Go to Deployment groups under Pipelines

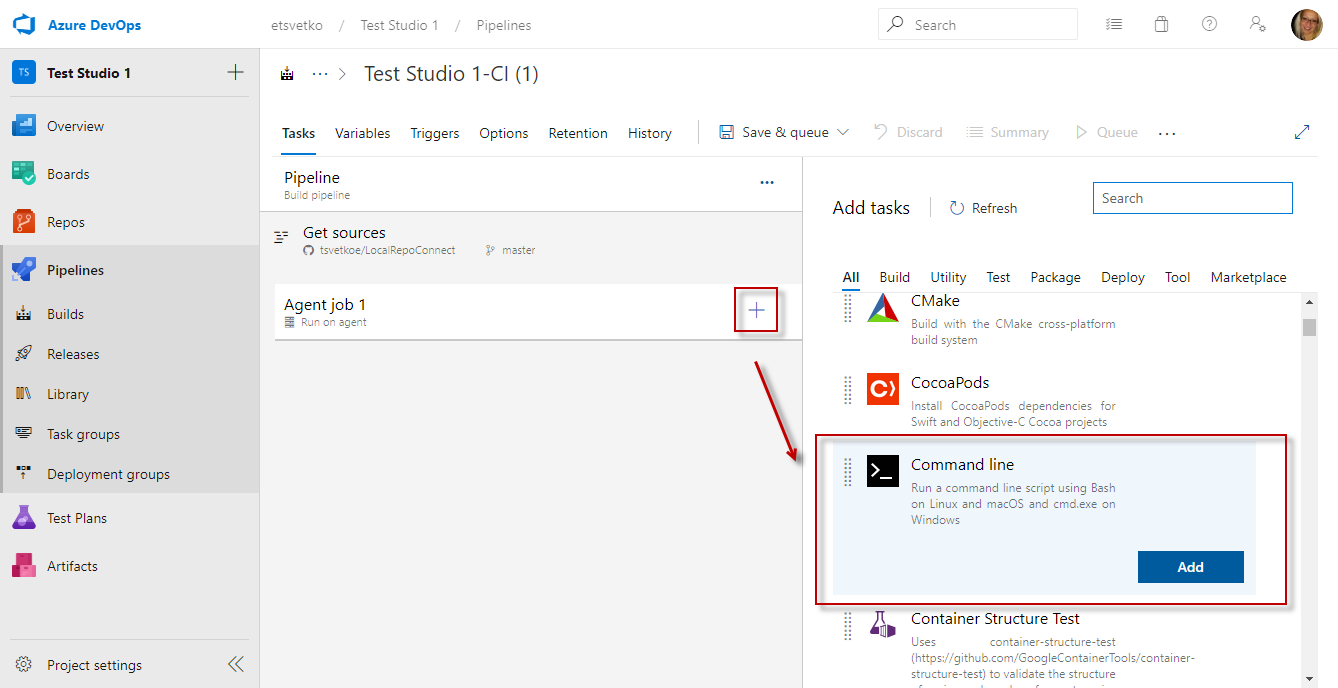[130, 474]
